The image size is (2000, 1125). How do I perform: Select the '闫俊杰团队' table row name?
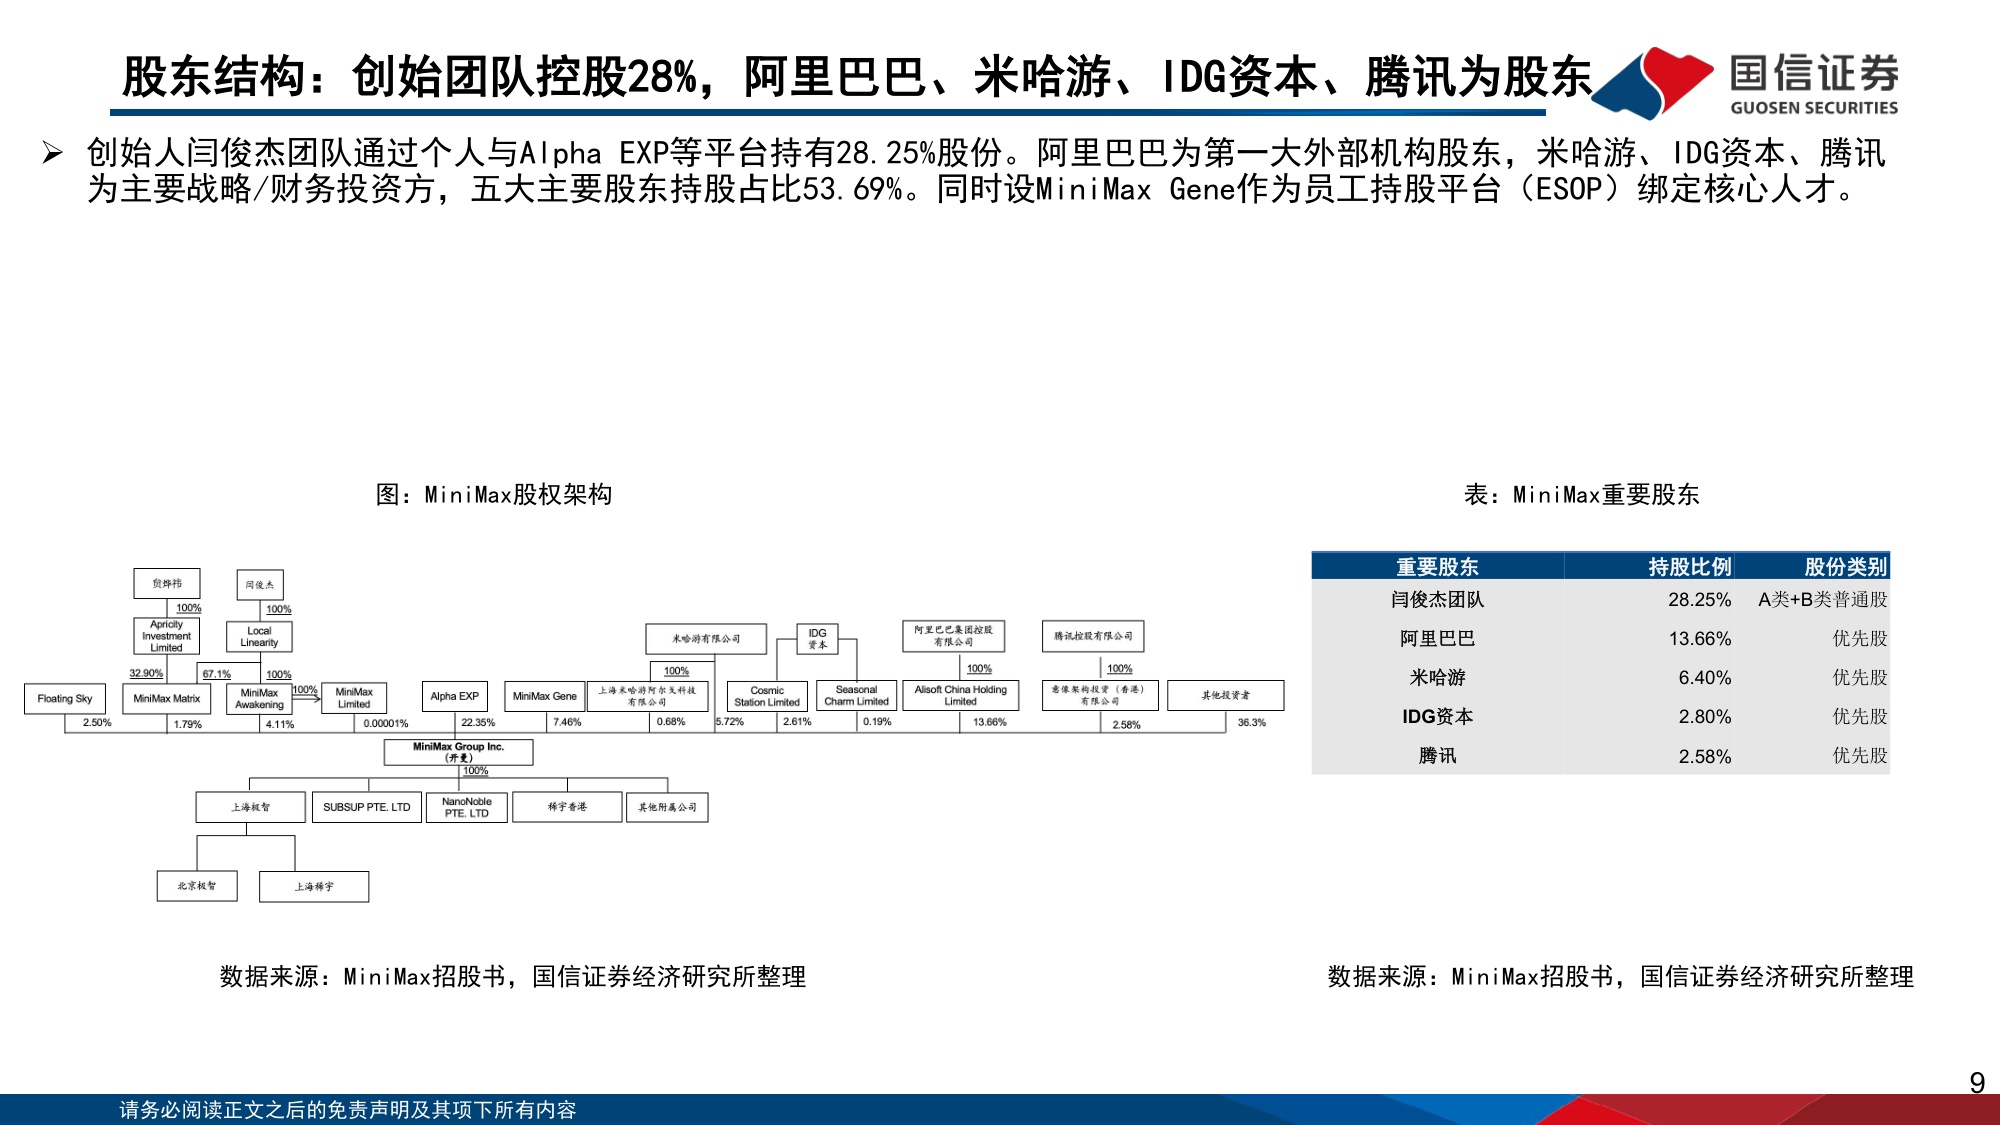point(1437,600)
